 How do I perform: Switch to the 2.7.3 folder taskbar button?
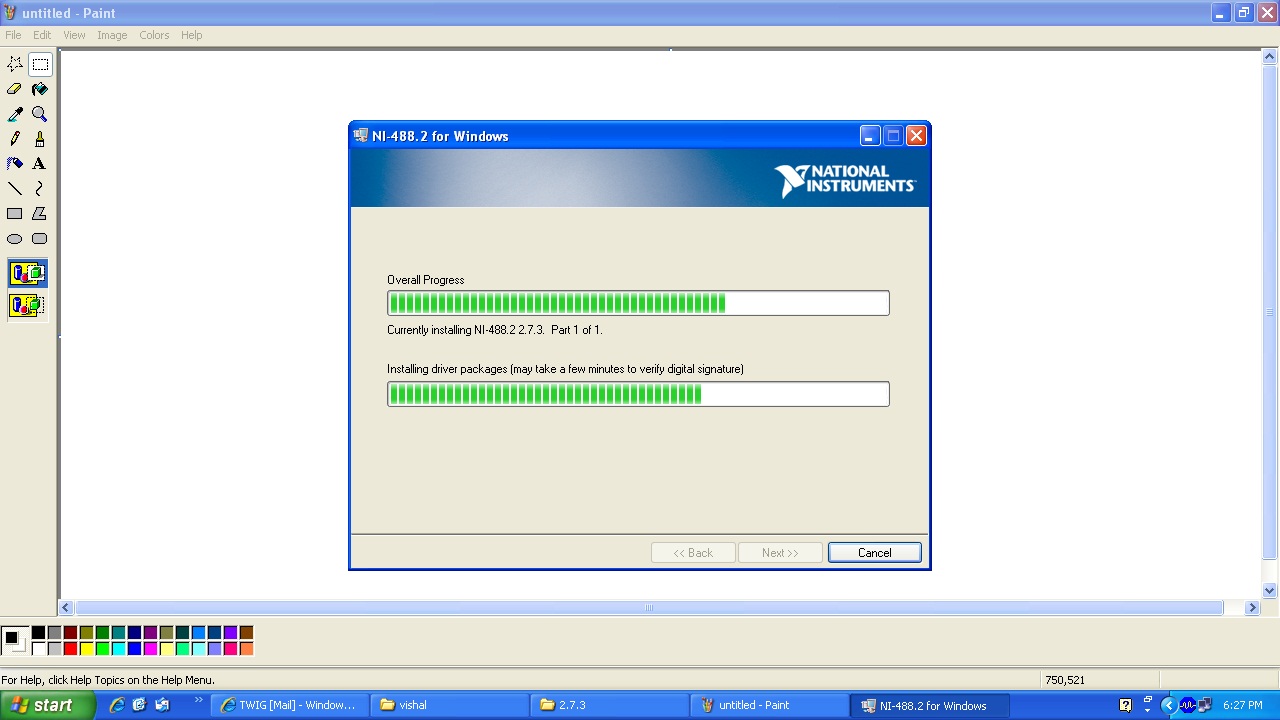pos(610,705)
